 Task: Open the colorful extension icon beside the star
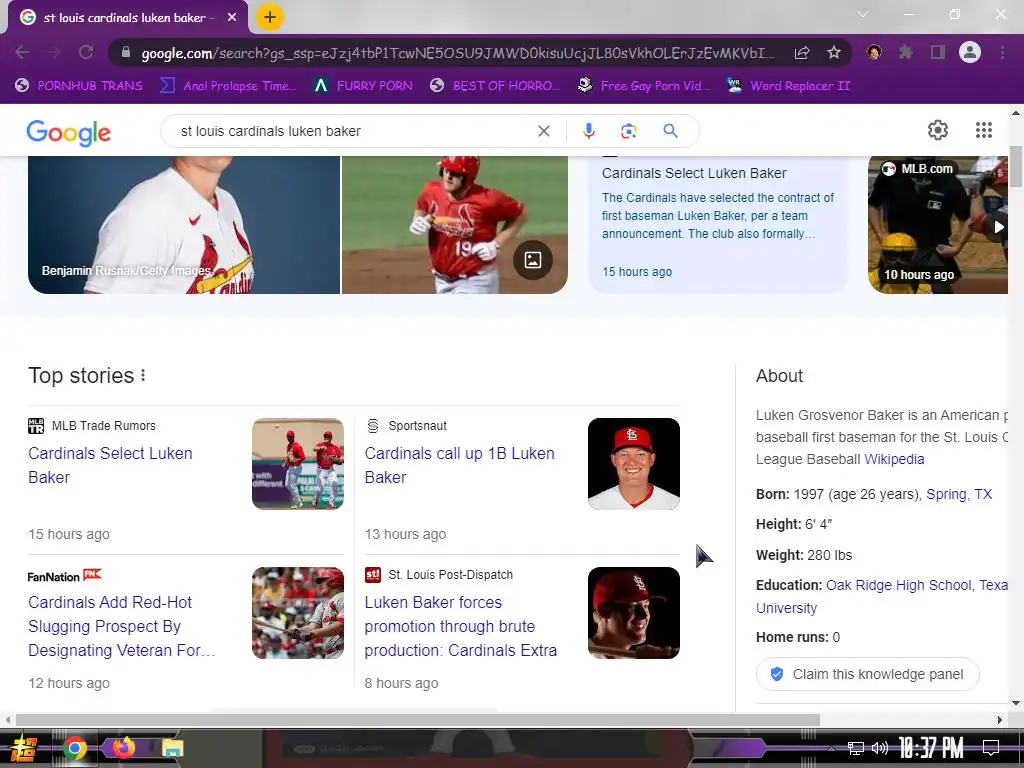874,52
